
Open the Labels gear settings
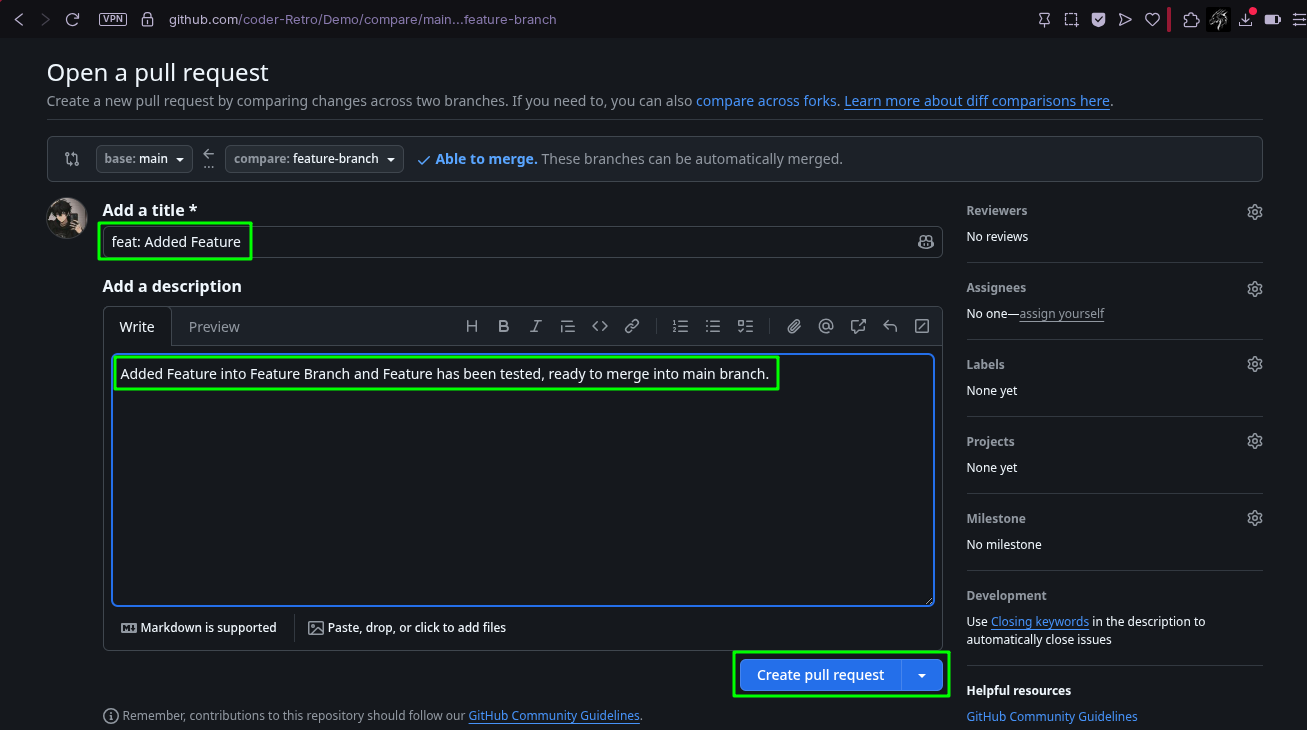click(1255, 365)
